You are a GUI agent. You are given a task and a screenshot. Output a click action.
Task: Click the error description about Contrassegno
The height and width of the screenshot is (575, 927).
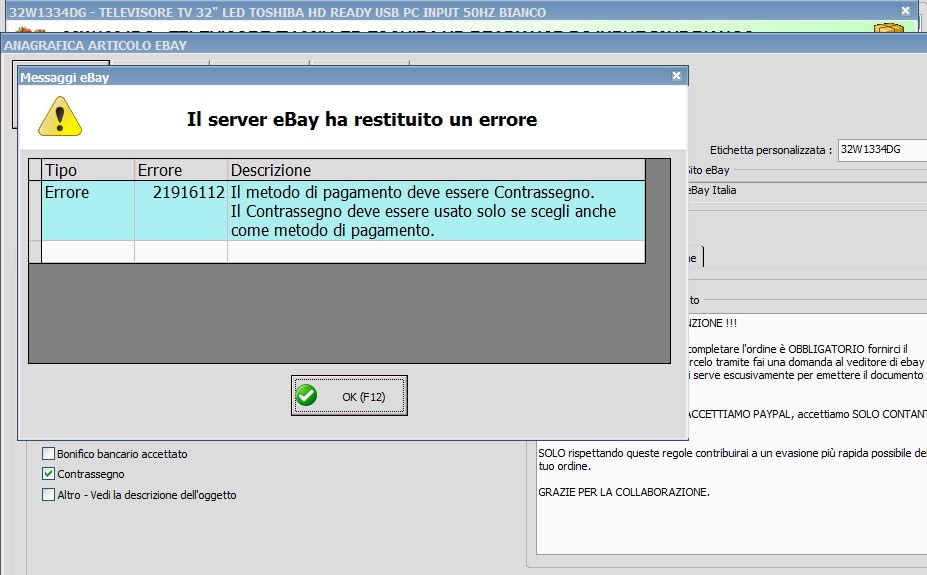(x=436, y=210)
